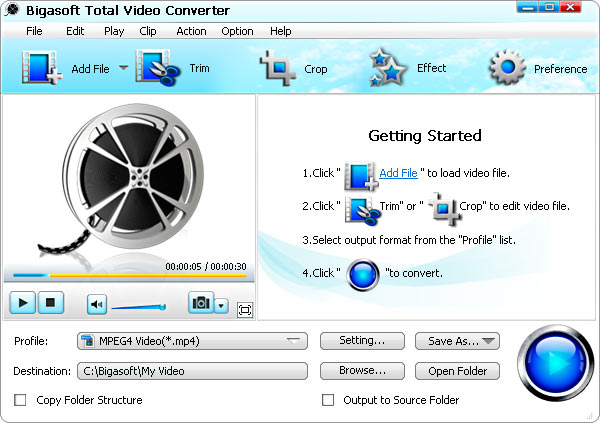Click the Add File filmstrip icon in toolbar
This screenshot has height=423, width=600.
[x=41, y=68]
